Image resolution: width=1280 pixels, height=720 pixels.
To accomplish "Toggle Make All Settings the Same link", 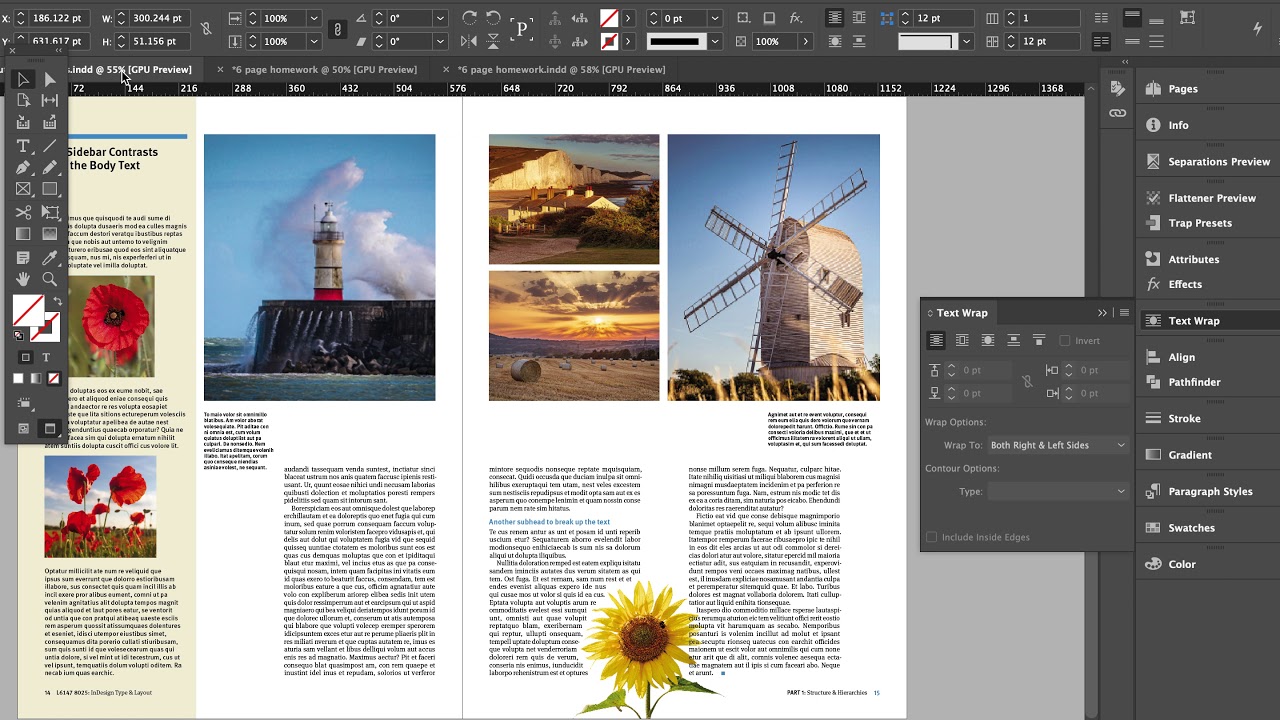I will [x=1027, y=381].
